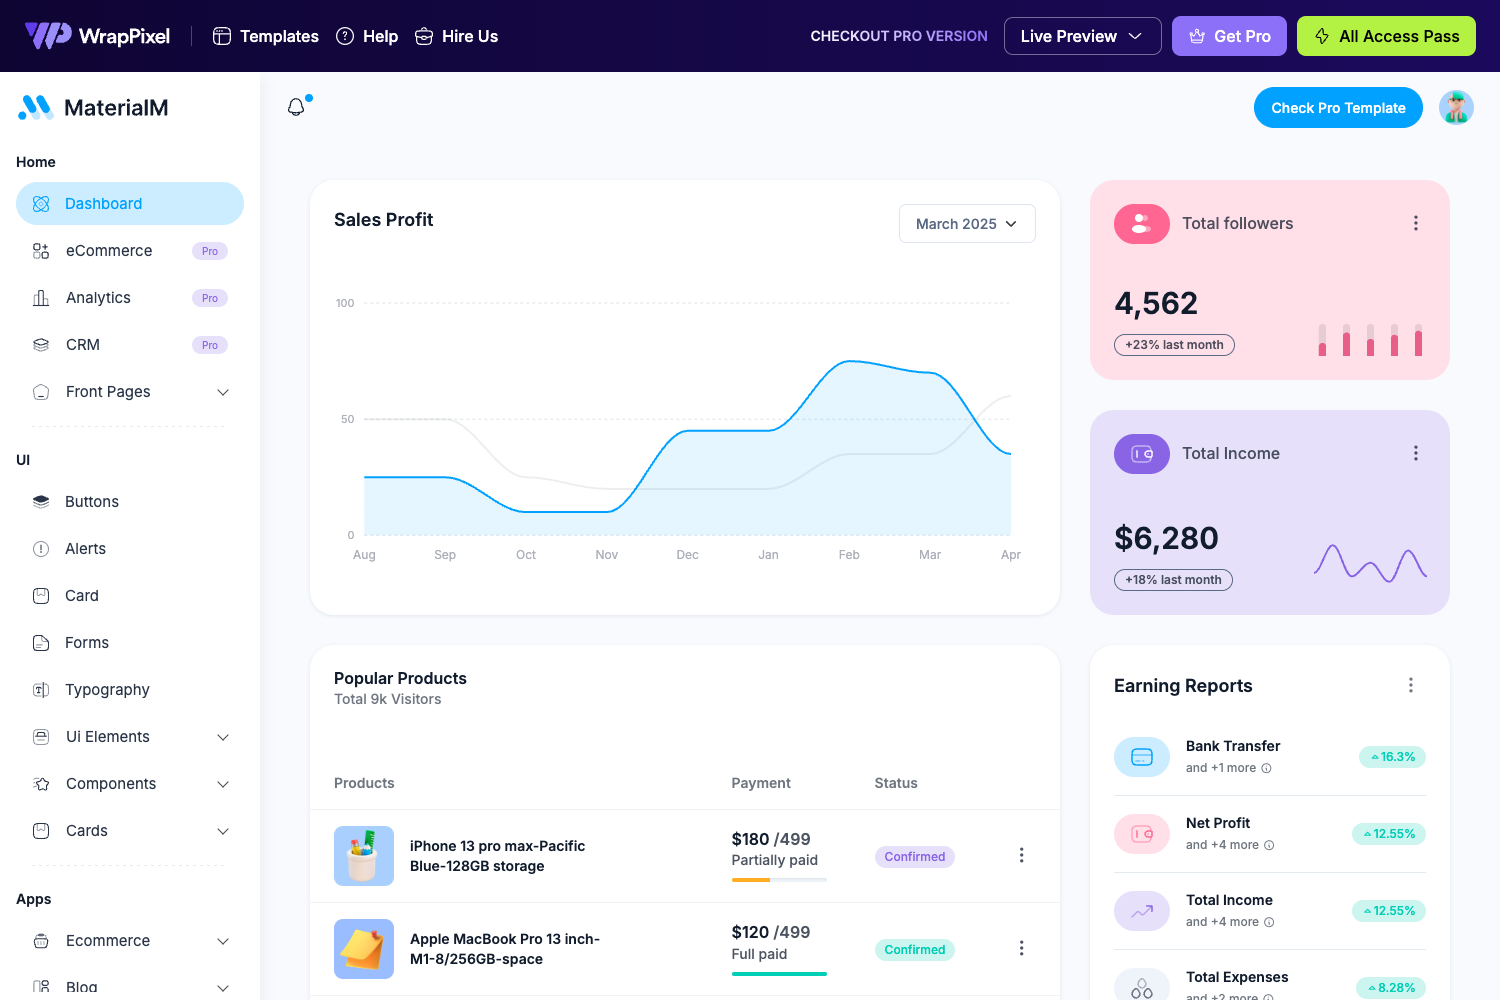This screenshot has height=1000, width=1500.
Task: Open the Typography section icon
Action: pyautogui.click(x=41, y=689)
